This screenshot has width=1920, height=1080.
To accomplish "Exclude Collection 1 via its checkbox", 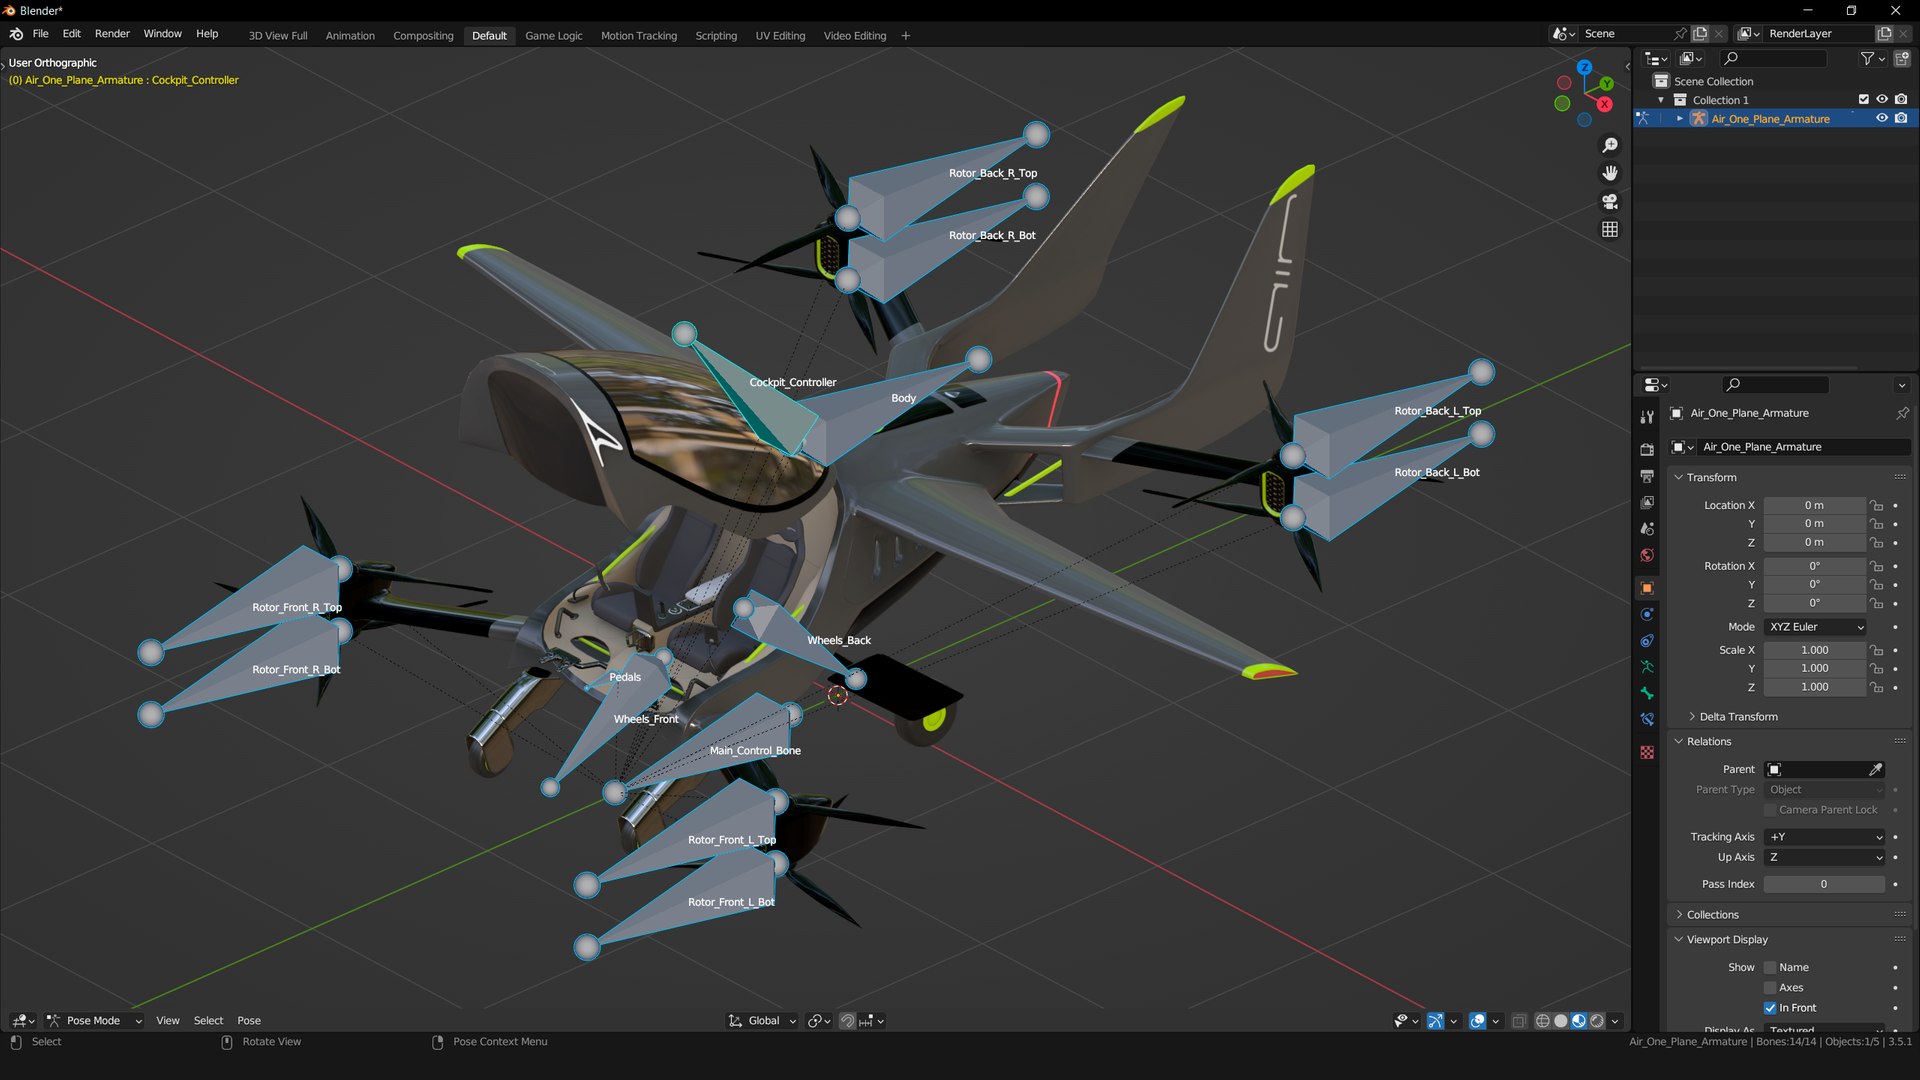I will click(x=1863, y=99).
